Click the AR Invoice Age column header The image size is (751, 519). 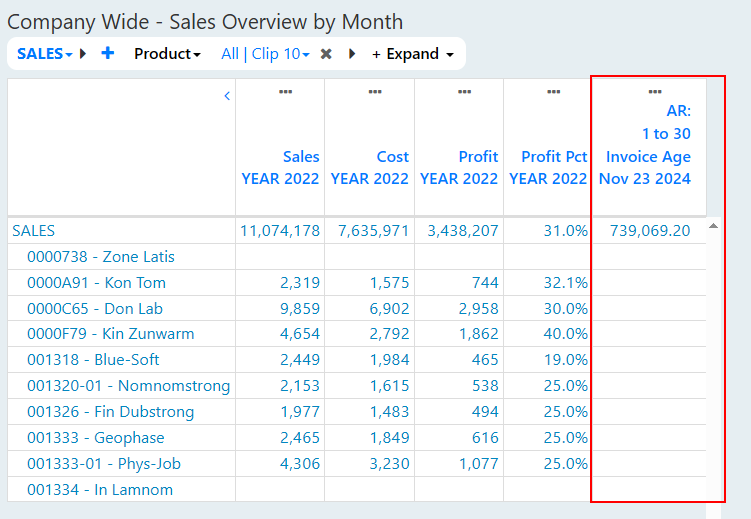(645, 145)
